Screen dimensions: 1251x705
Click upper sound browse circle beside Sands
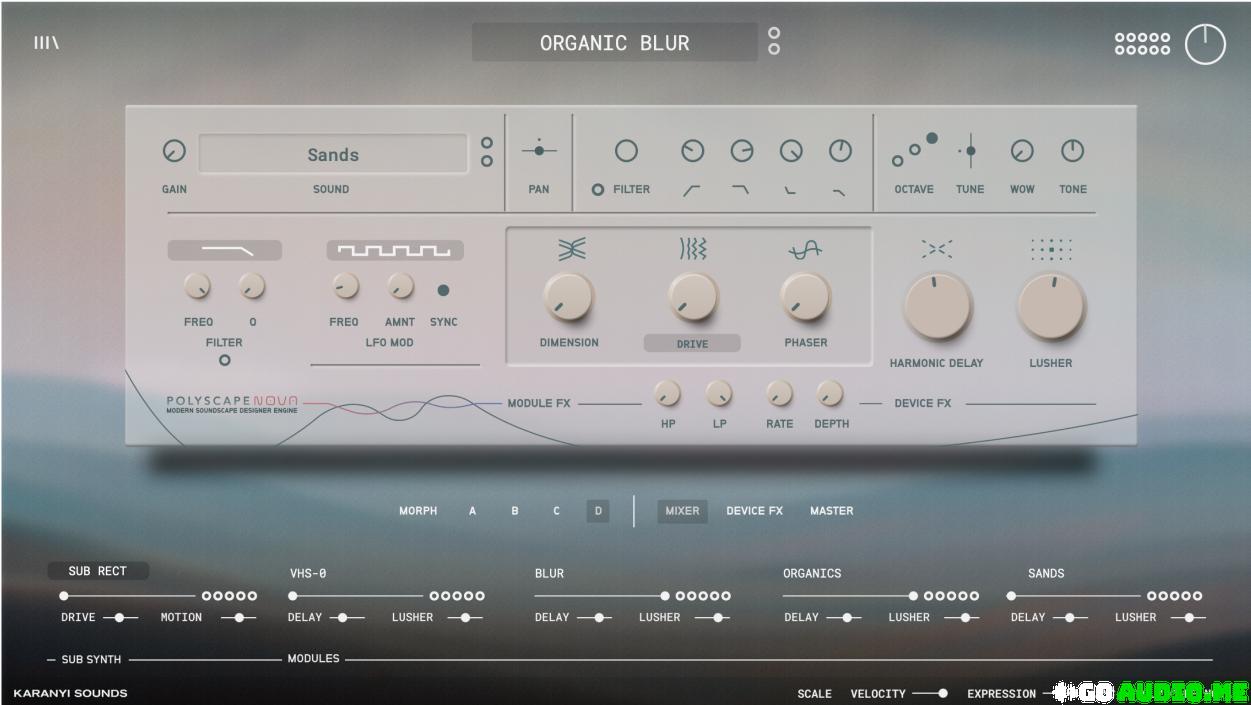(x=487, y=143)
